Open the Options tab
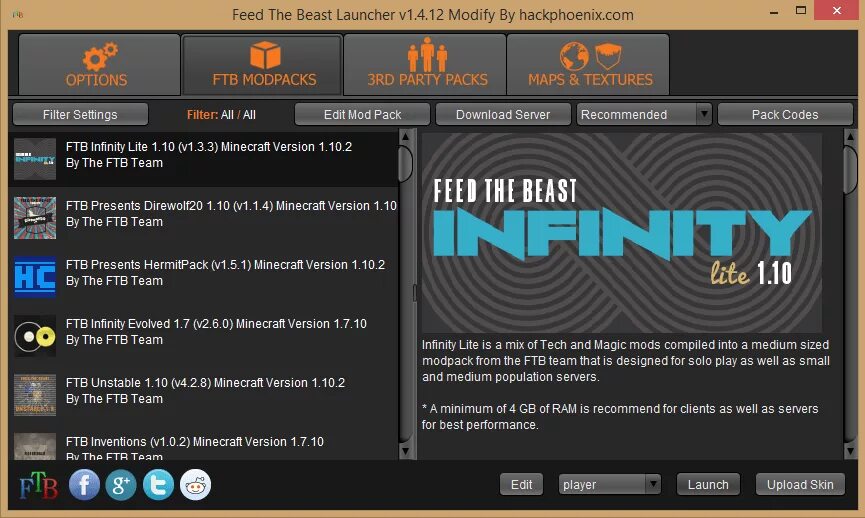 click(x=99, y=65)
